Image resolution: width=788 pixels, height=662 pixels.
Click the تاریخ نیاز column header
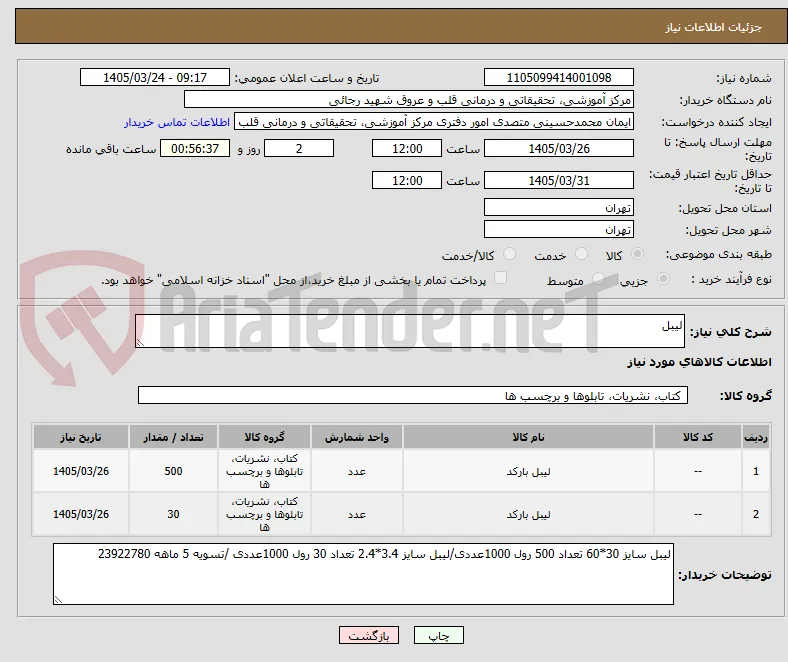(x=81, y=437)
